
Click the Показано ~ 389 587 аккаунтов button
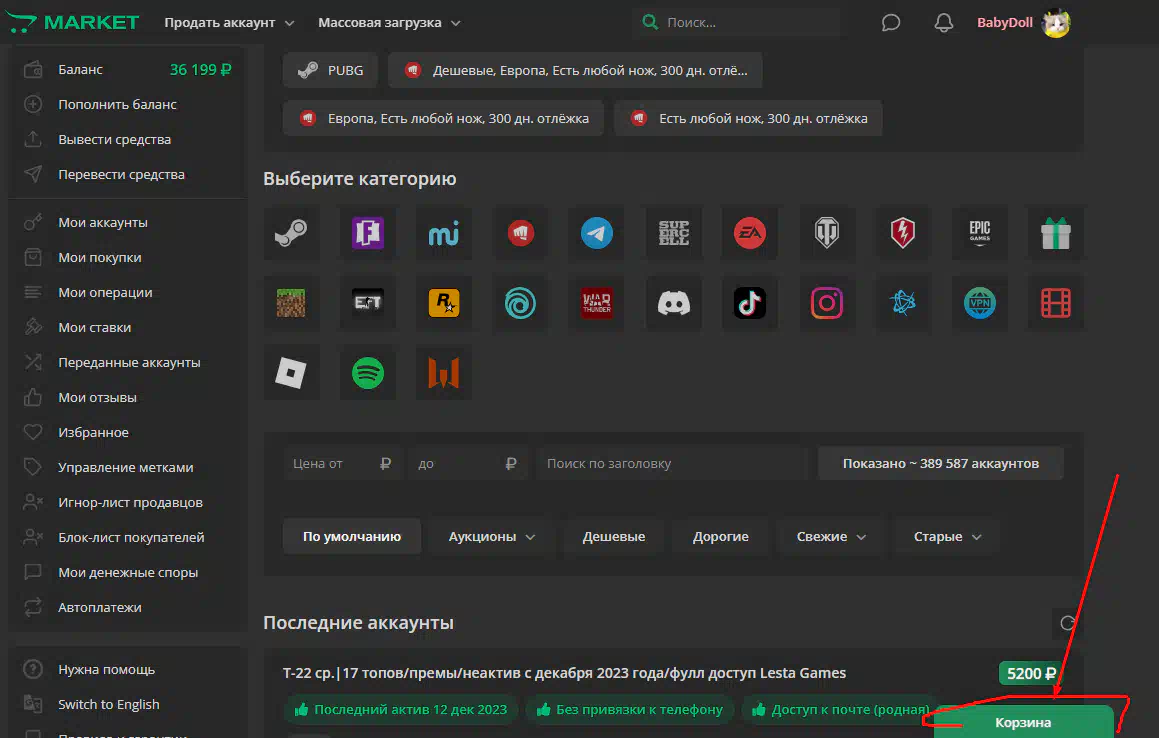tap(940, 464)
